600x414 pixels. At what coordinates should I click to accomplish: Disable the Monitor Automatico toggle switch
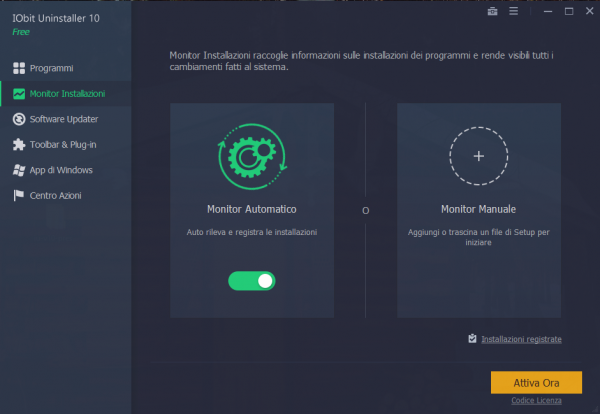(x=251, y=281)
